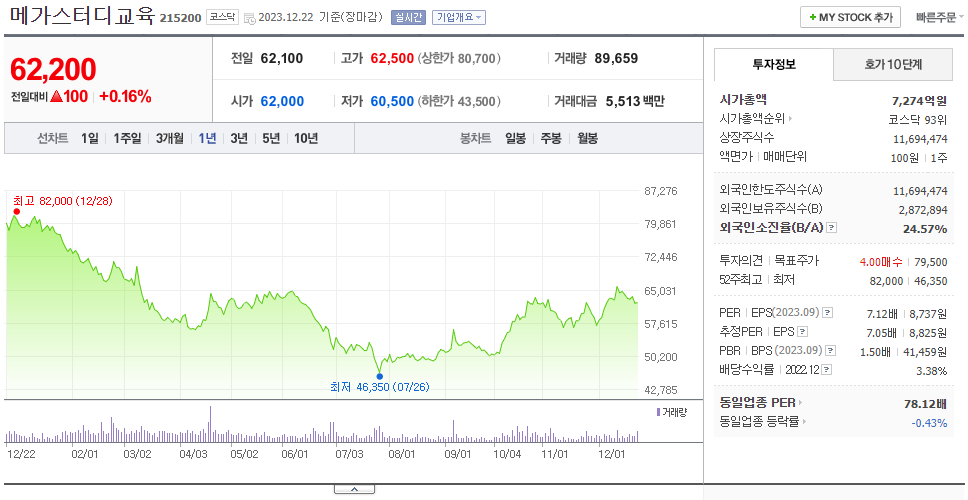
Task: Show the 월봉 candlestick chart
Action: coord(588,139)
